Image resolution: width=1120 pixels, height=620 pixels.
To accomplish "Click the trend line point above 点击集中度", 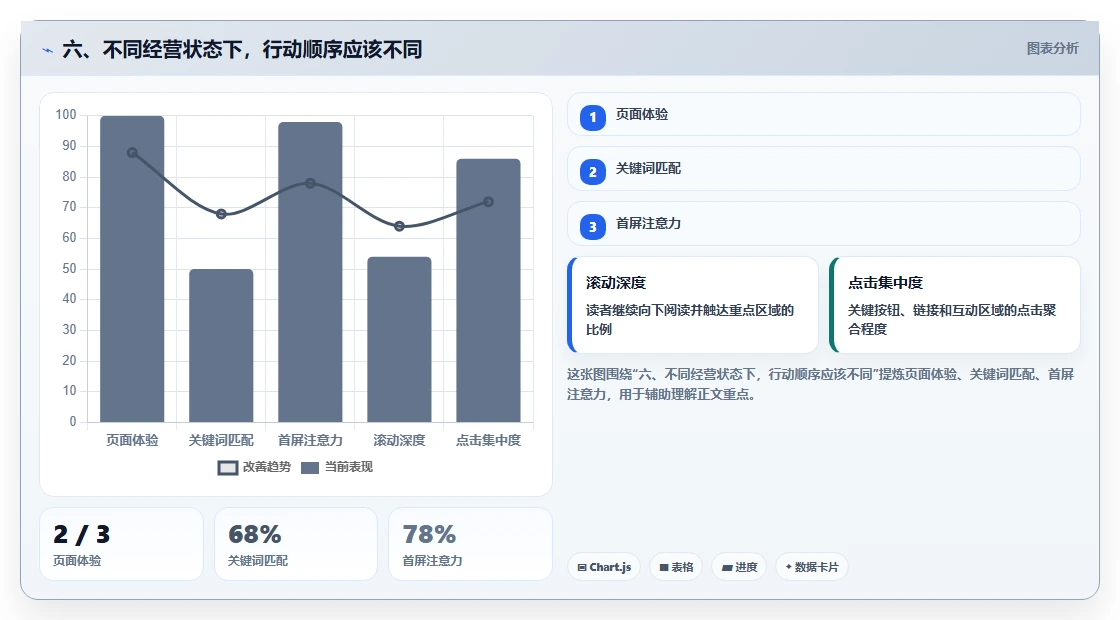I will (489, 202).
